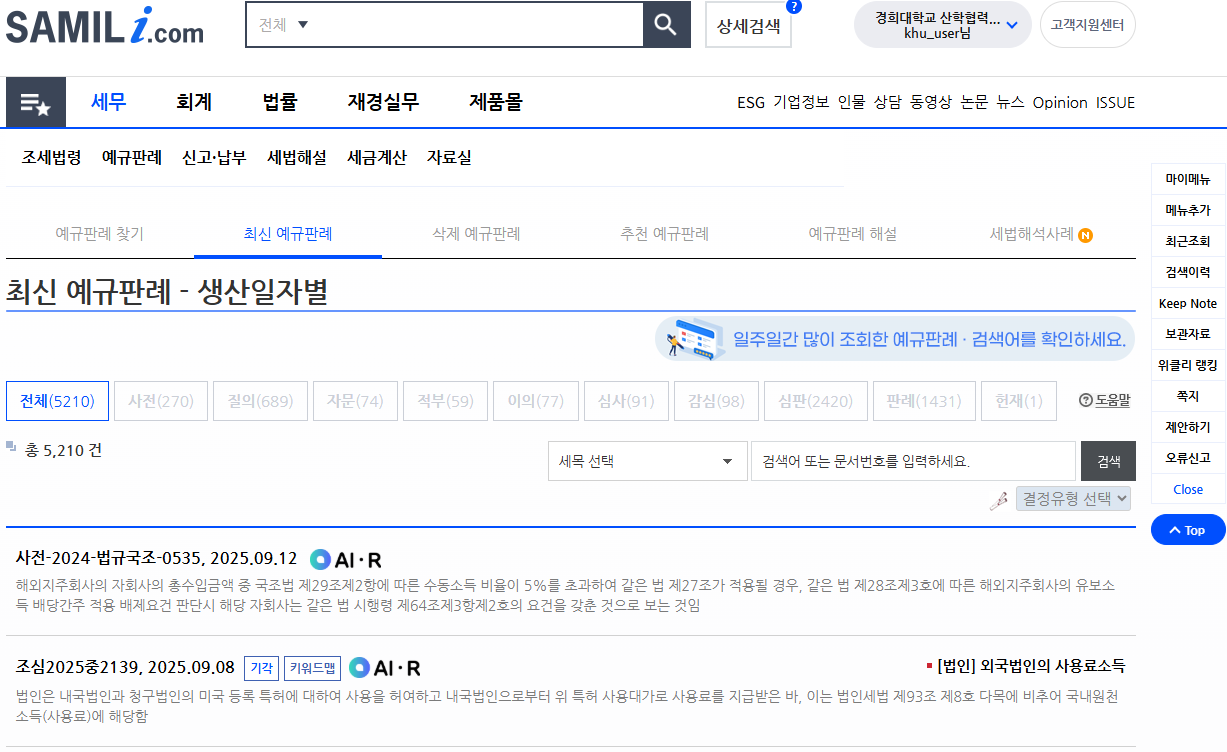Select the 전체(5210) filter
This screenshot has width=1227, height=752.
pos(57,401)
